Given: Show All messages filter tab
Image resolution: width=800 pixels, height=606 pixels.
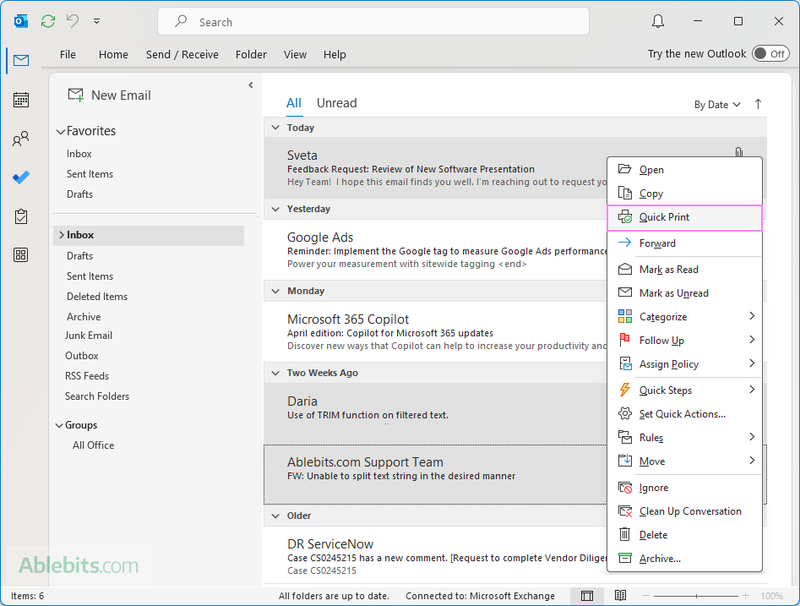Looking at the screenshot, I should [294, 103].
